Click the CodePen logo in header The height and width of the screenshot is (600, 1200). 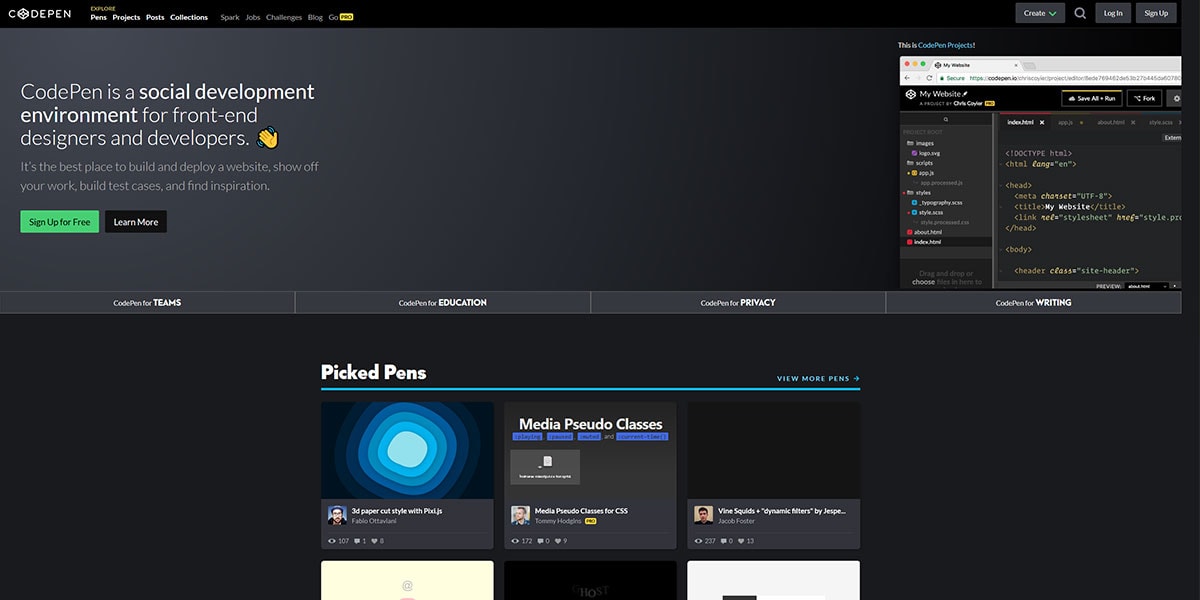point(42,13)
